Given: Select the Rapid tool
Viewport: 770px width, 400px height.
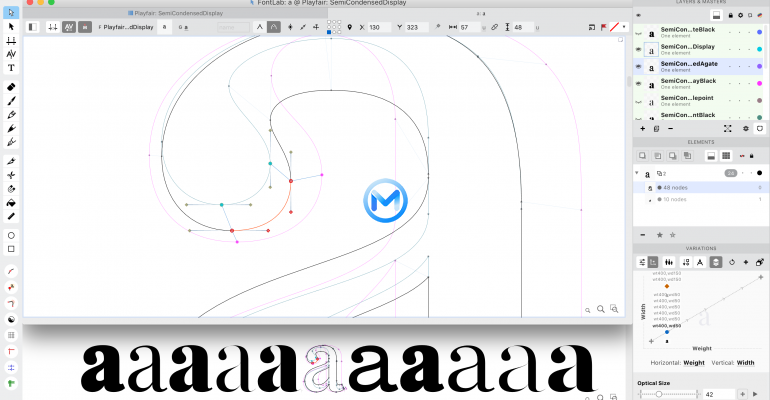Looking at the screenshot, I should pyautogui.click(x=11, y=142).
